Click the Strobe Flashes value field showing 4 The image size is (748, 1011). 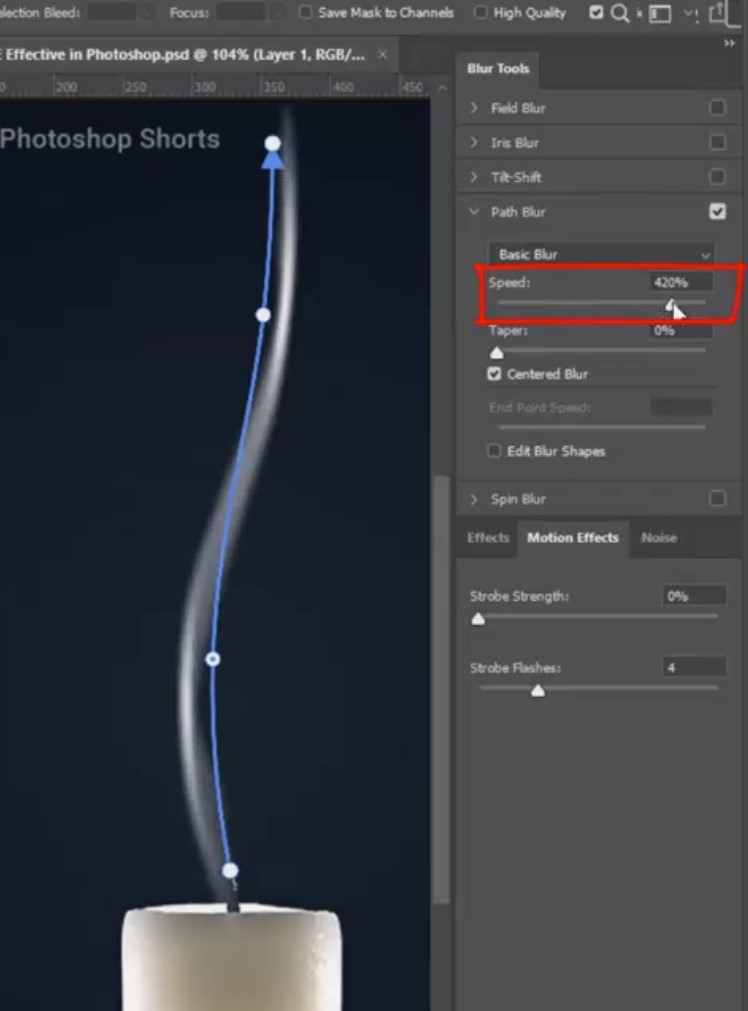click(694, 667)
